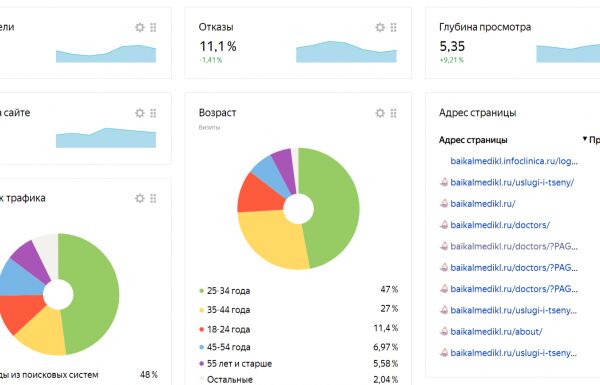Viewport: 600px width, 385px height.
Task: Click the 48 % search systems value
Action: (x=149, y=374)
